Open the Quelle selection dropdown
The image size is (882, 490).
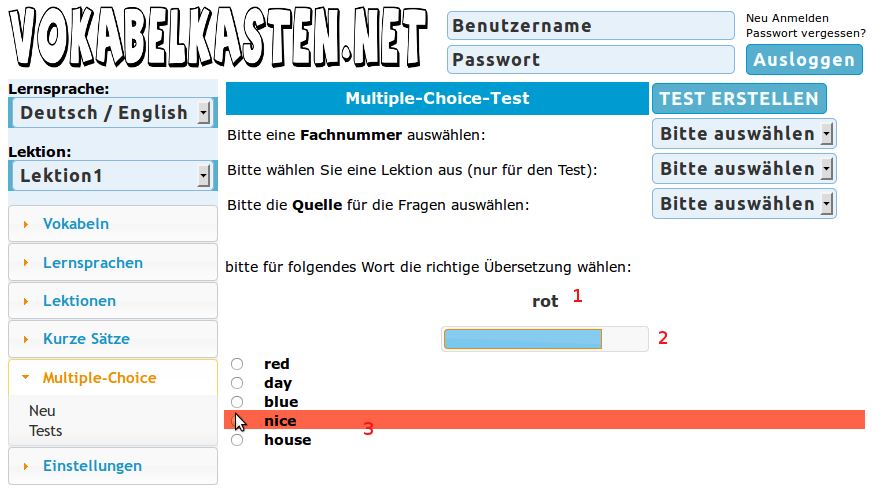pyautogui.click(x=744, y=204)
